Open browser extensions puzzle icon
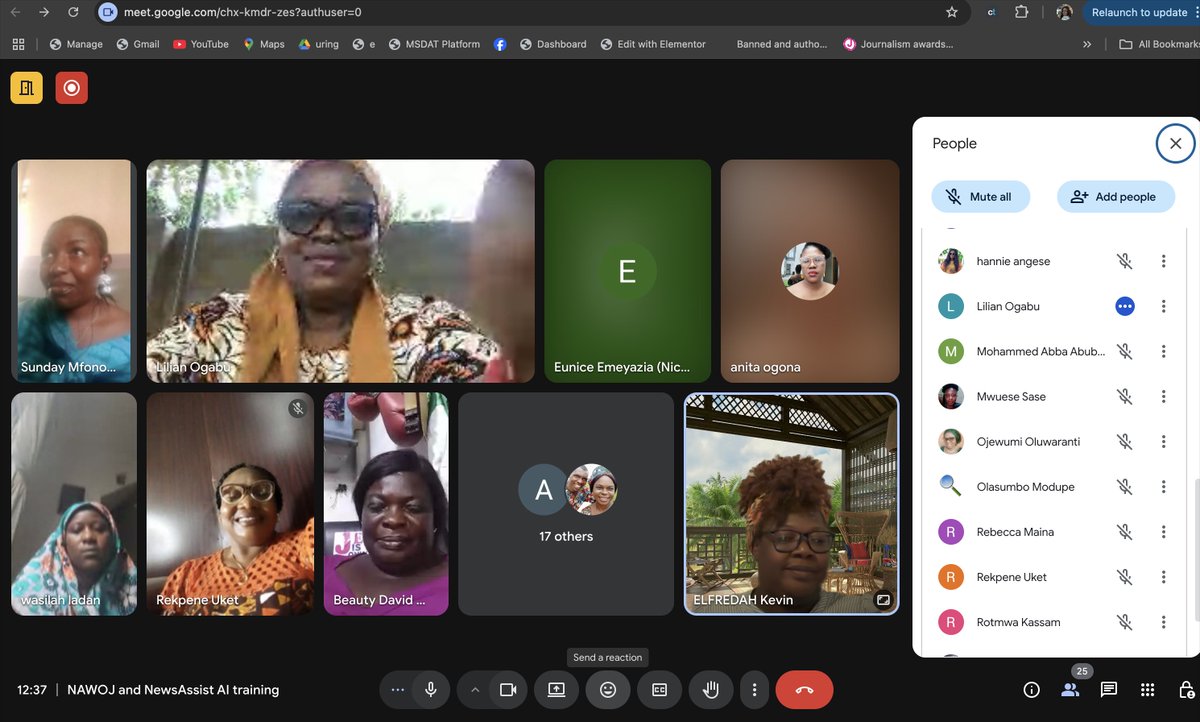This screenshot has height=722, width=1200. 1021,12
